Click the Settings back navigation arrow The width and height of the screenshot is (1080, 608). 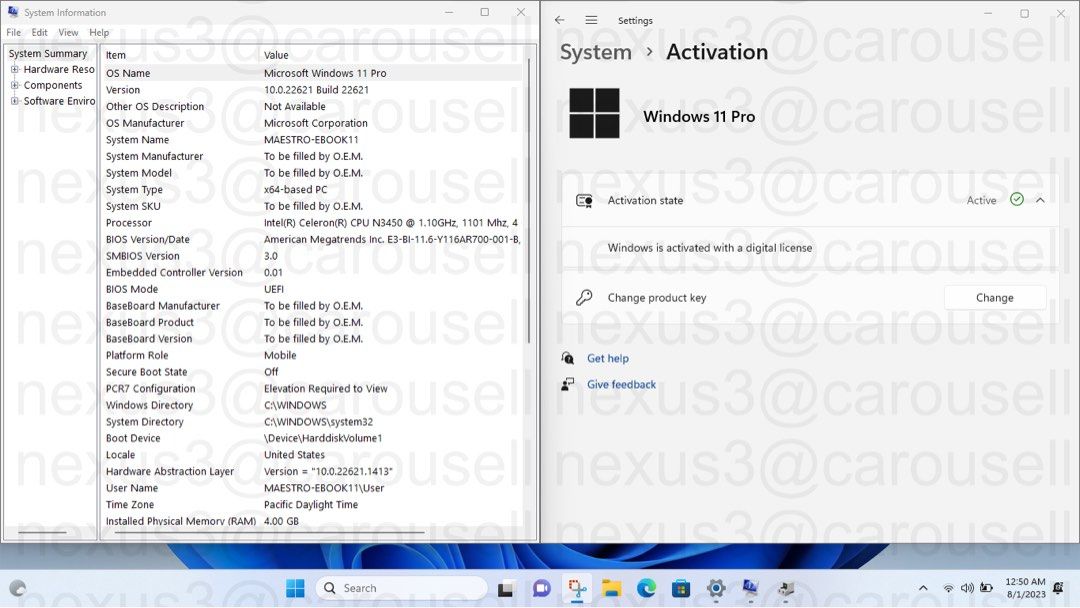(x=560, y=20)
